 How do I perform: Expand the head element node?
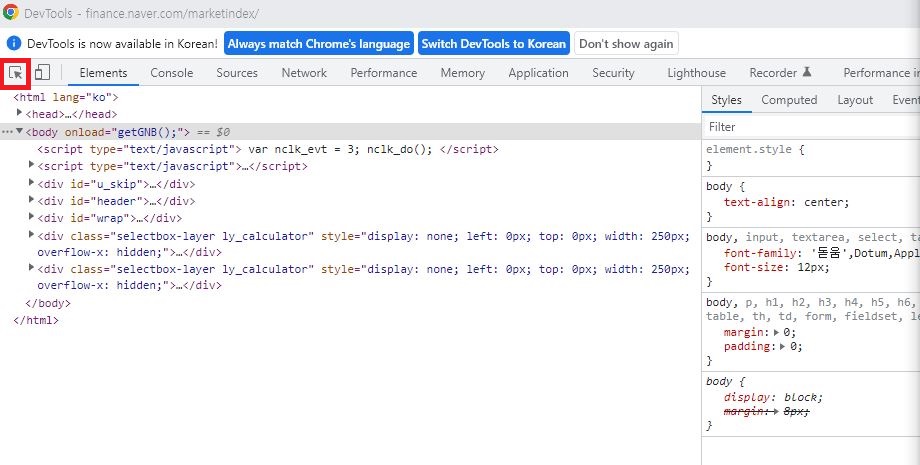19,113
